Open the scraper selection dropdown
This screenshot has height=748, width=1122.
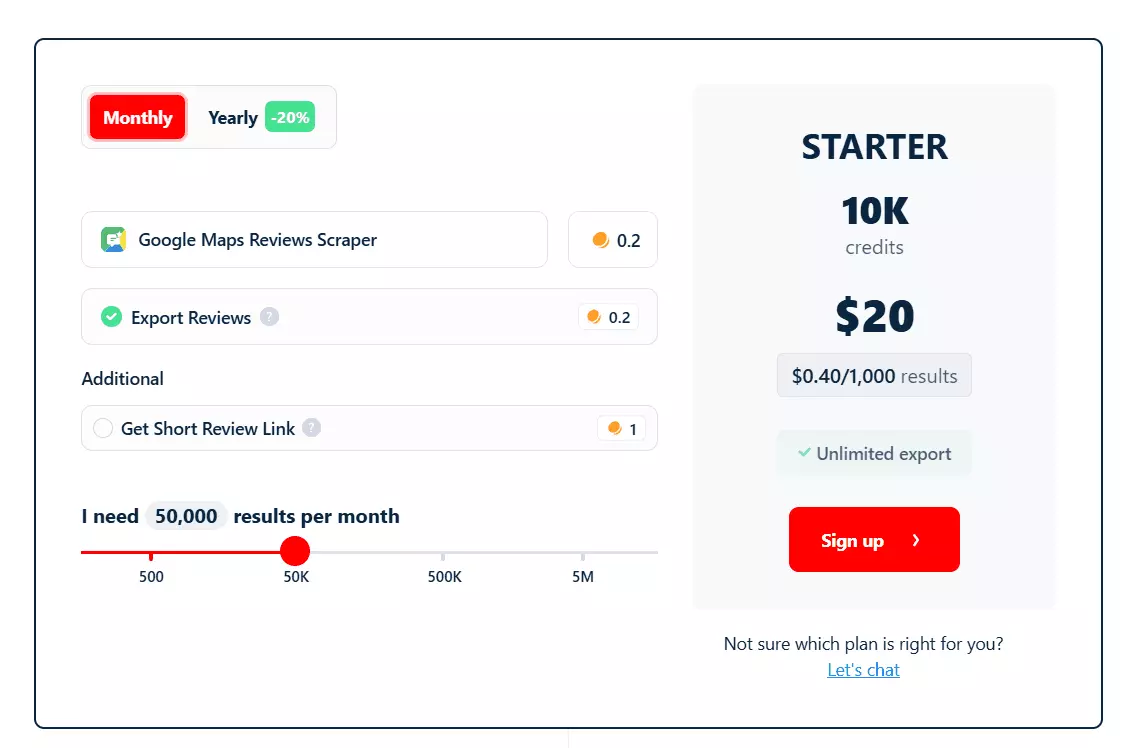pyautogui.click(x=314, y=240)
